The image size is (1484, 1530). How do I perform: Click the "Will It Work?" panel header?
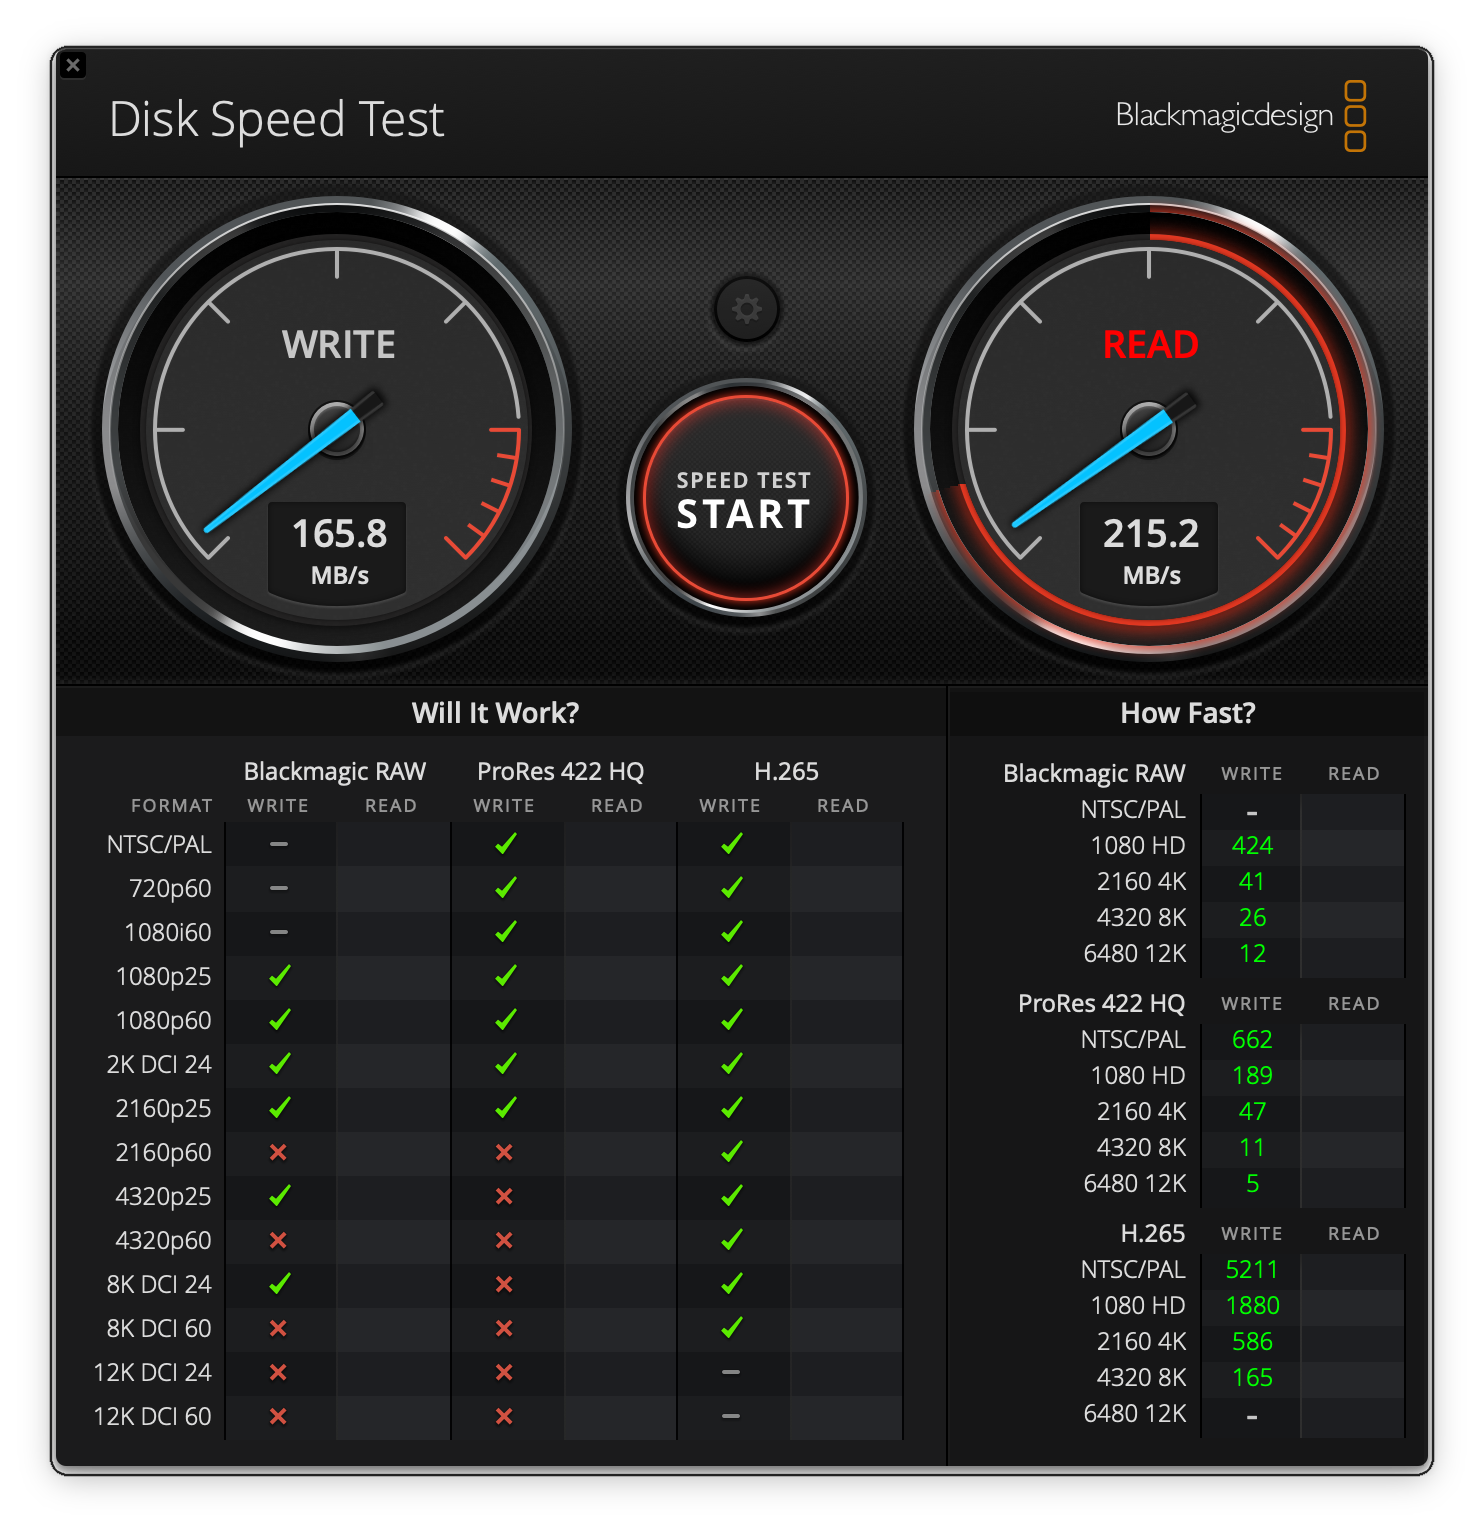[495, 713]
